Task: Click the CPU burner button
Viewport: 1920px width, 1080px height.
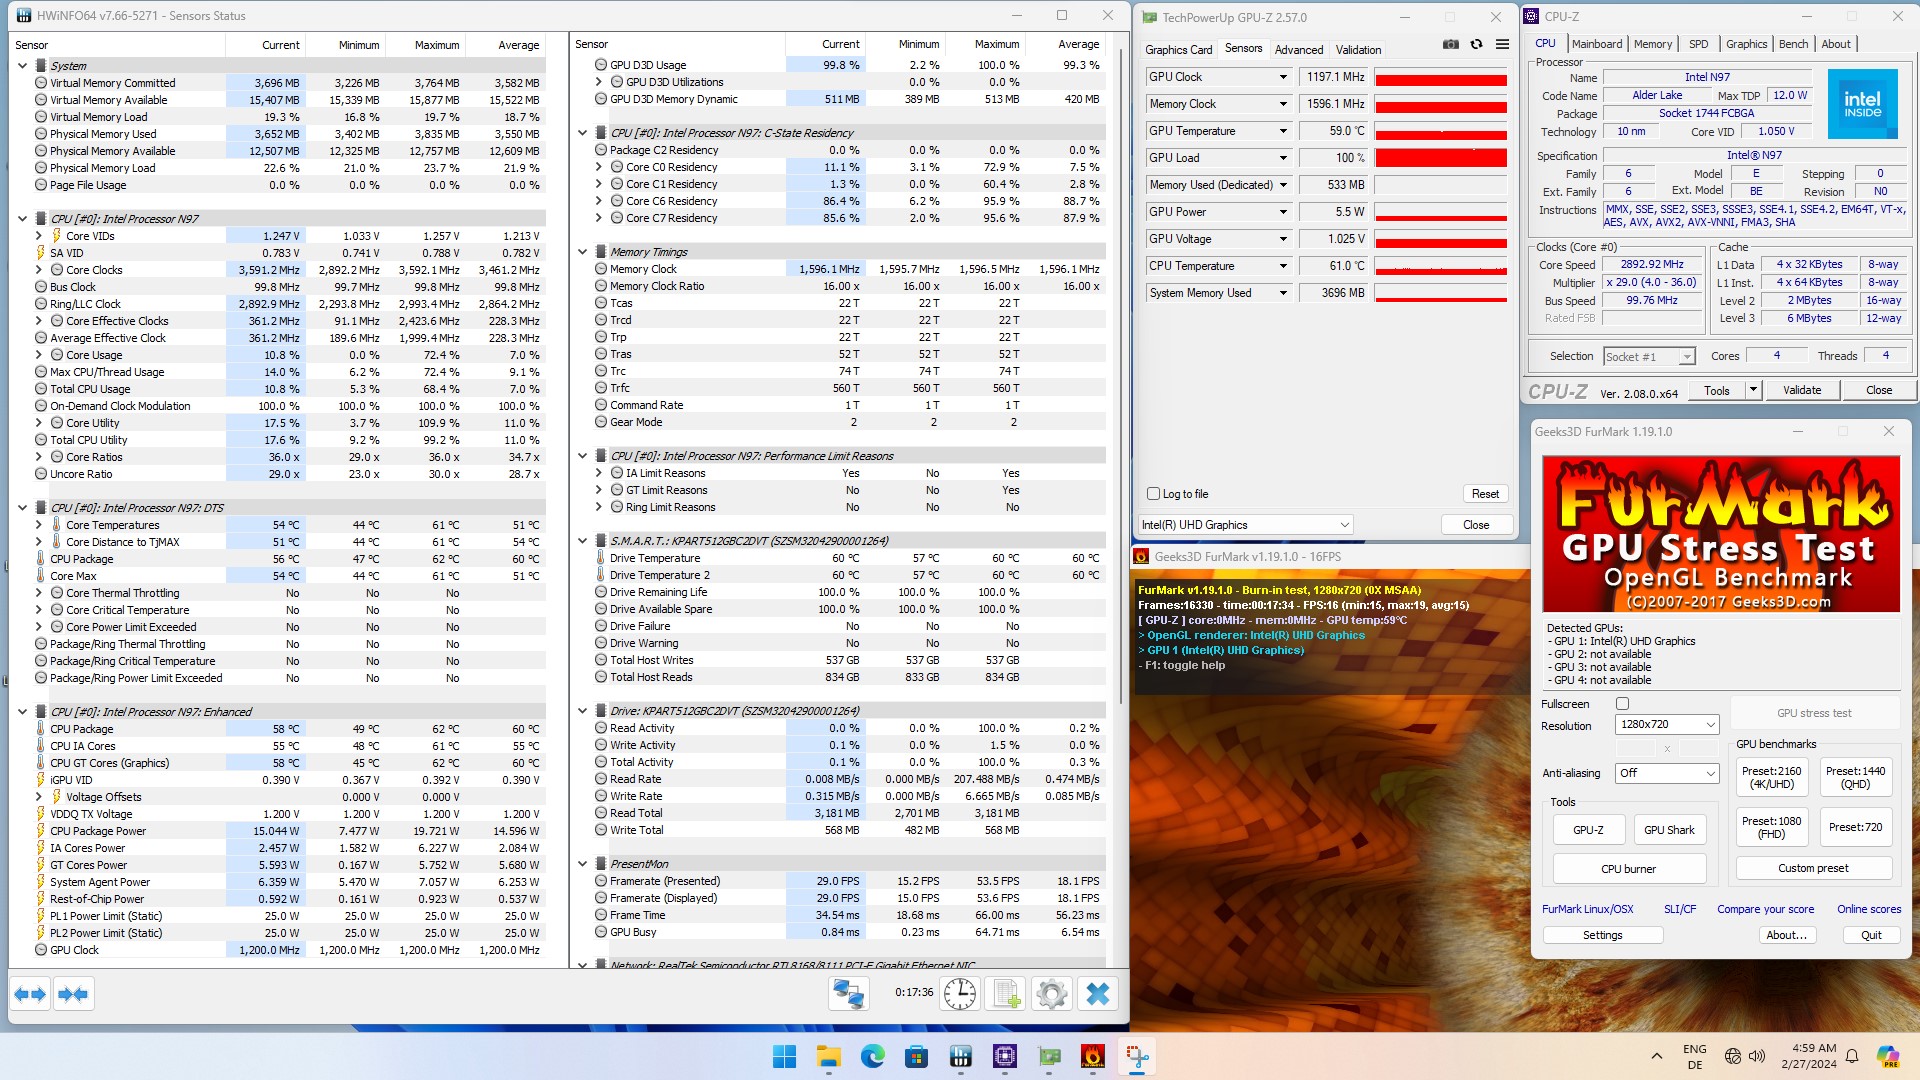Action: tap(1628, 869)
